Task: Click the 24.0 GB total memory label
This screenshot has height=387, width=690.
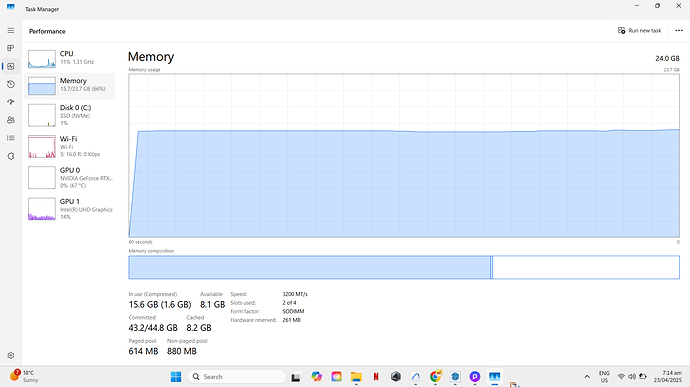Action: coord(667,59)
